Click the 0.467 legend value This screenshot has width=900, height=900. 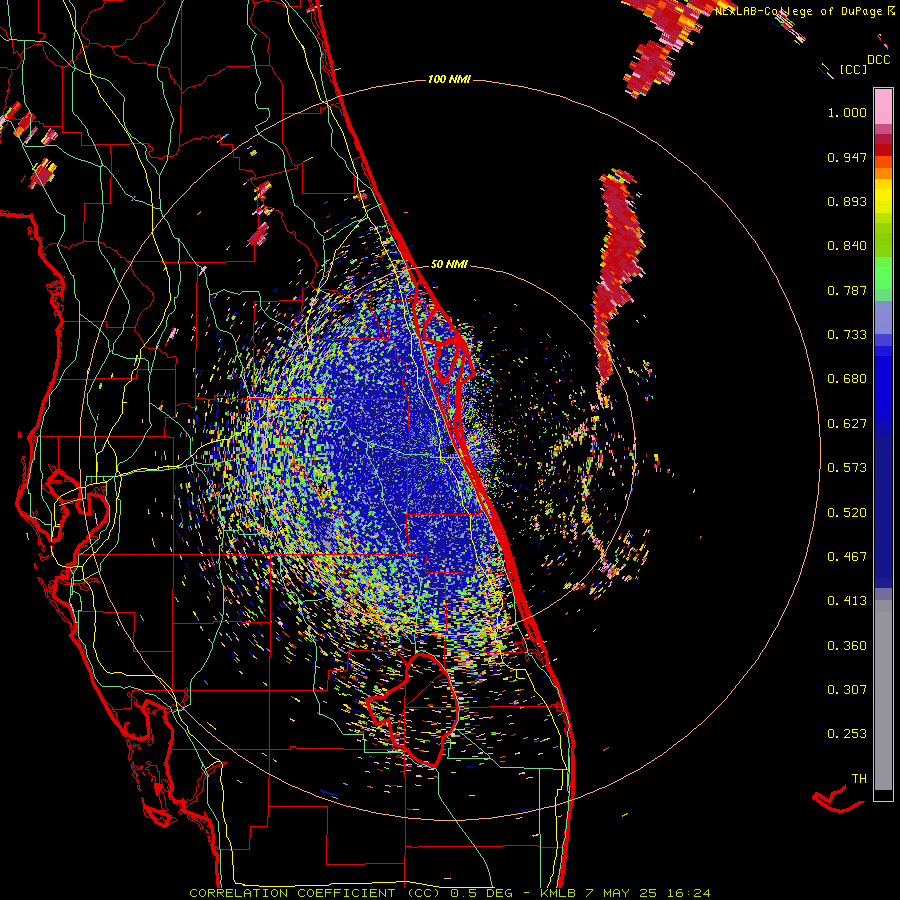pyautogui.click(x=847, y=557)
